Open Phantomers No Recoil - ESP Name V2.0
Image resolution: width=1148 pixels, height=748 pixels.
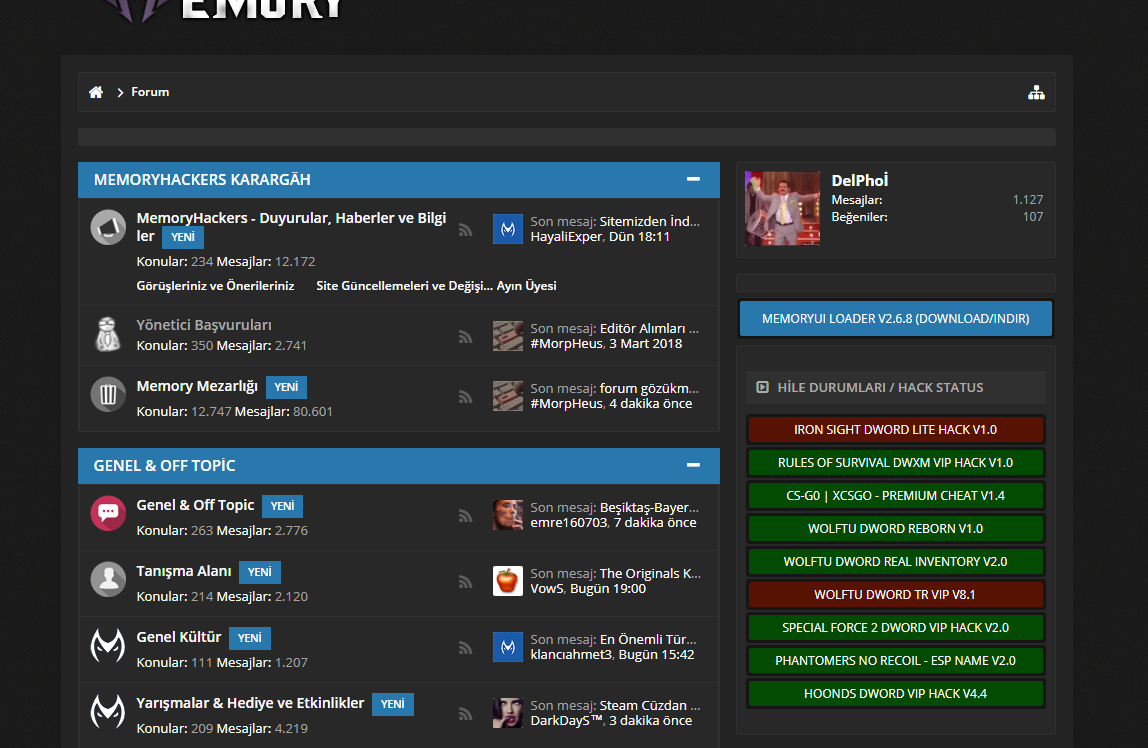click(895, 660)
